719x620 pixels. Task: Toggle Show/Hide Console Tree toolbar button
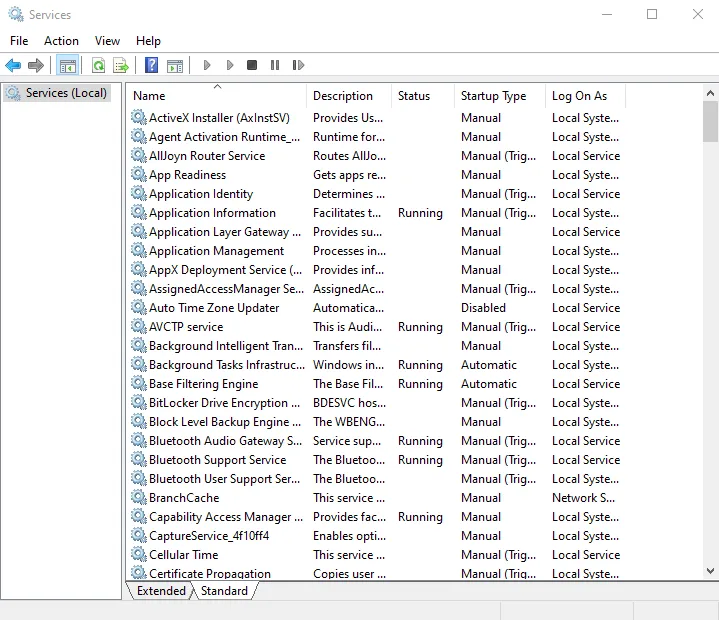tap(68, 66)
